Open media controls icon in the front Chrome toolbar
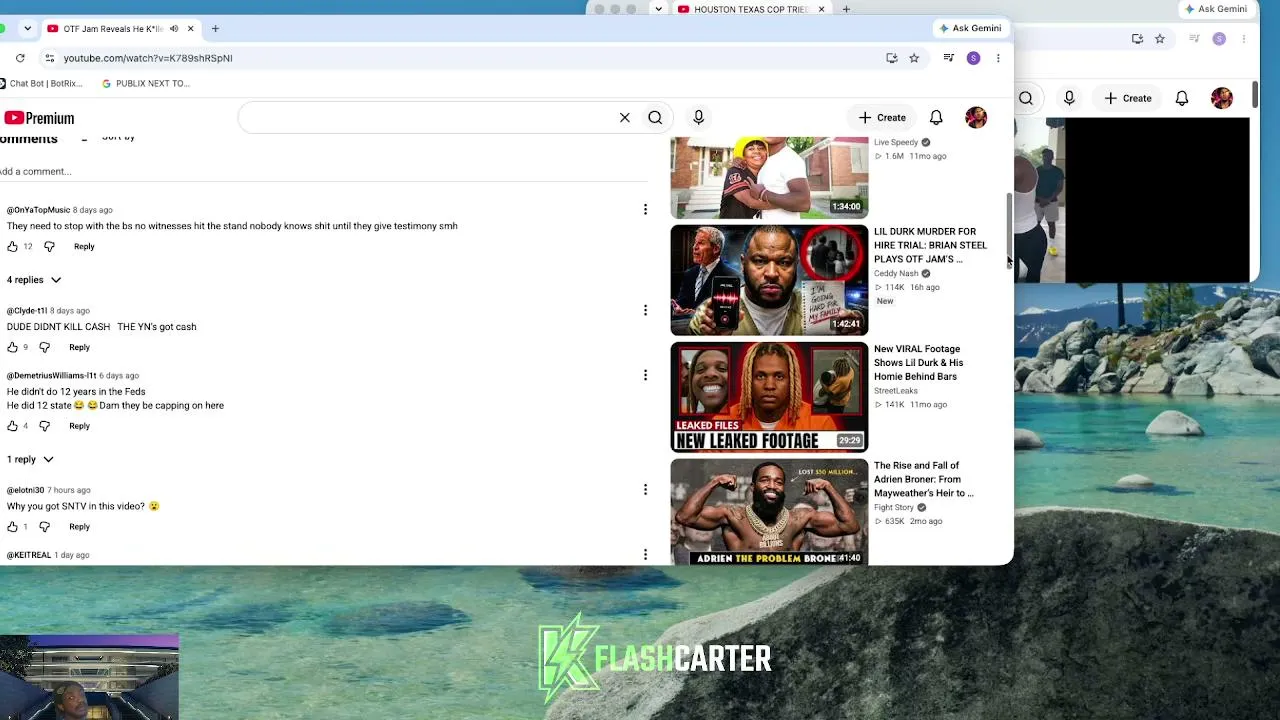1280x720 pixels. click(949, 58)
